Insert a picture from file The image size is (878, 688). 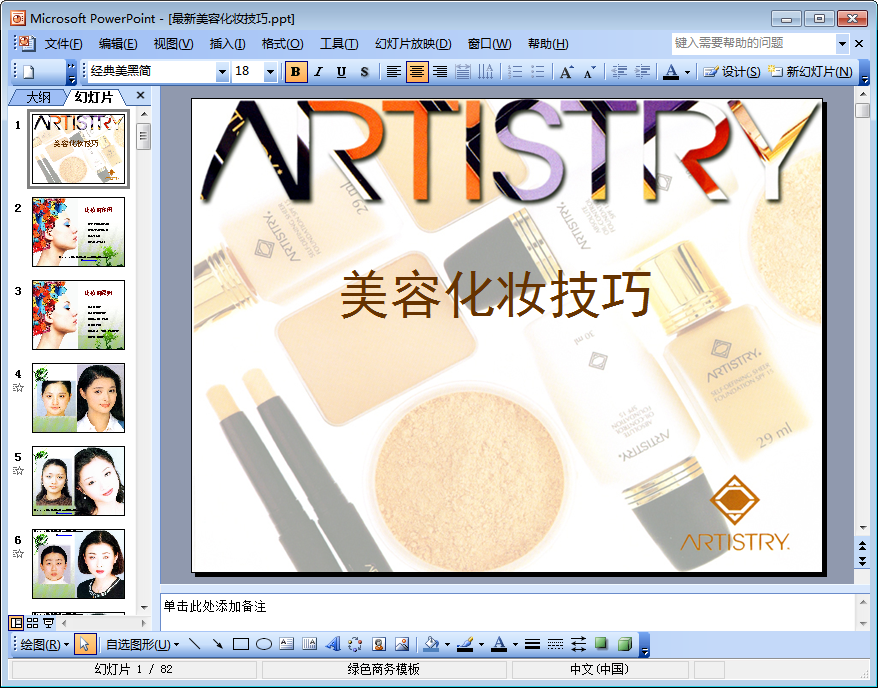coord(402,644)
